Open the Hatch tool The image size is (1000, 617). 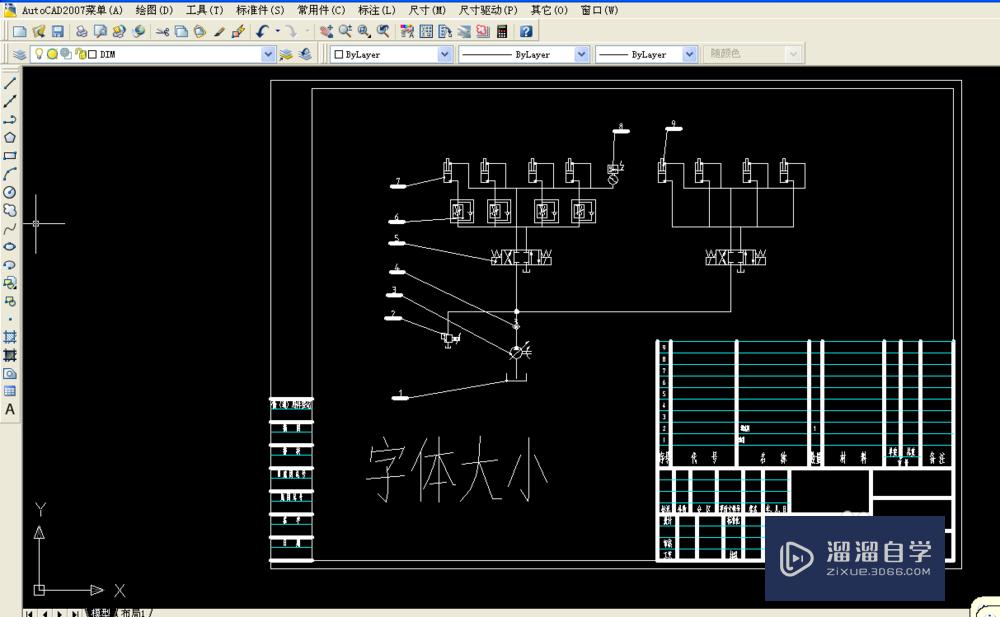point(11,338)
